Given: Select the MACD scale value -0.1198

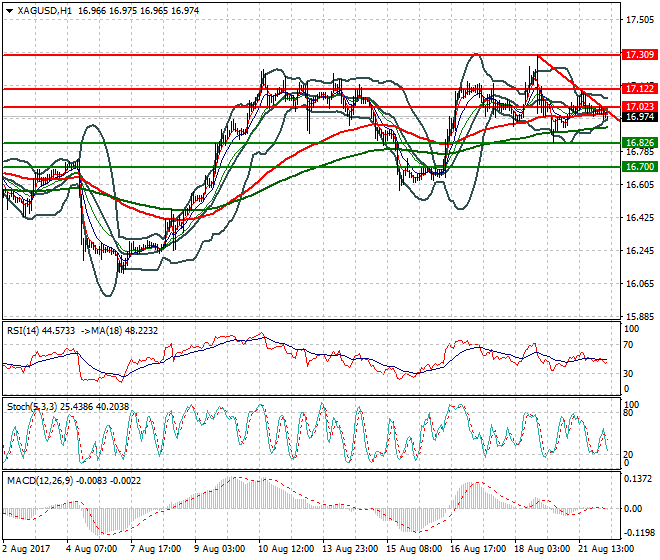Looking at the screenshot, I should (638, 533).
